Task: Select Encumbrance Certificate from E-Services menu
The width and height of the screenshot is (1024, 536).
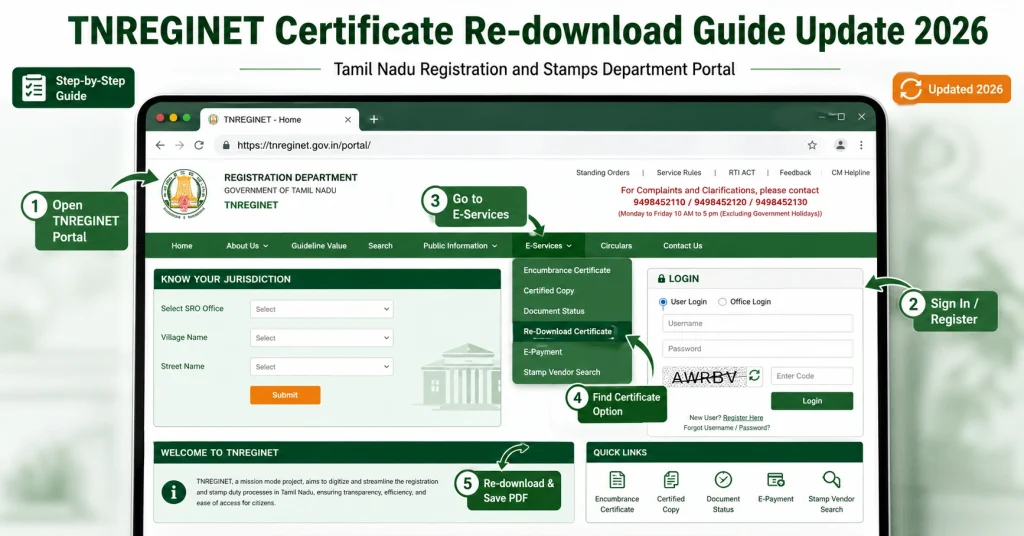Action: click(572, 270)
